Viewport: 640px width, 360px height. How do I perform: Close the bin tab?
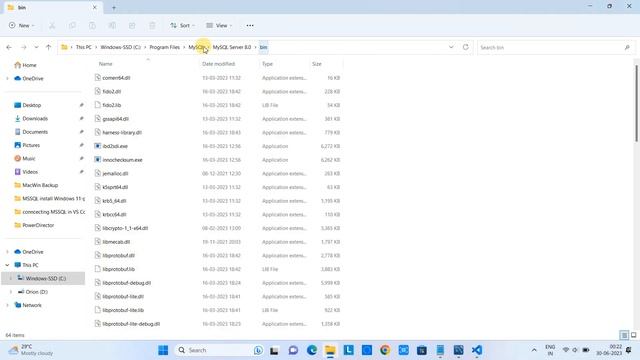[x=95, y=7]
